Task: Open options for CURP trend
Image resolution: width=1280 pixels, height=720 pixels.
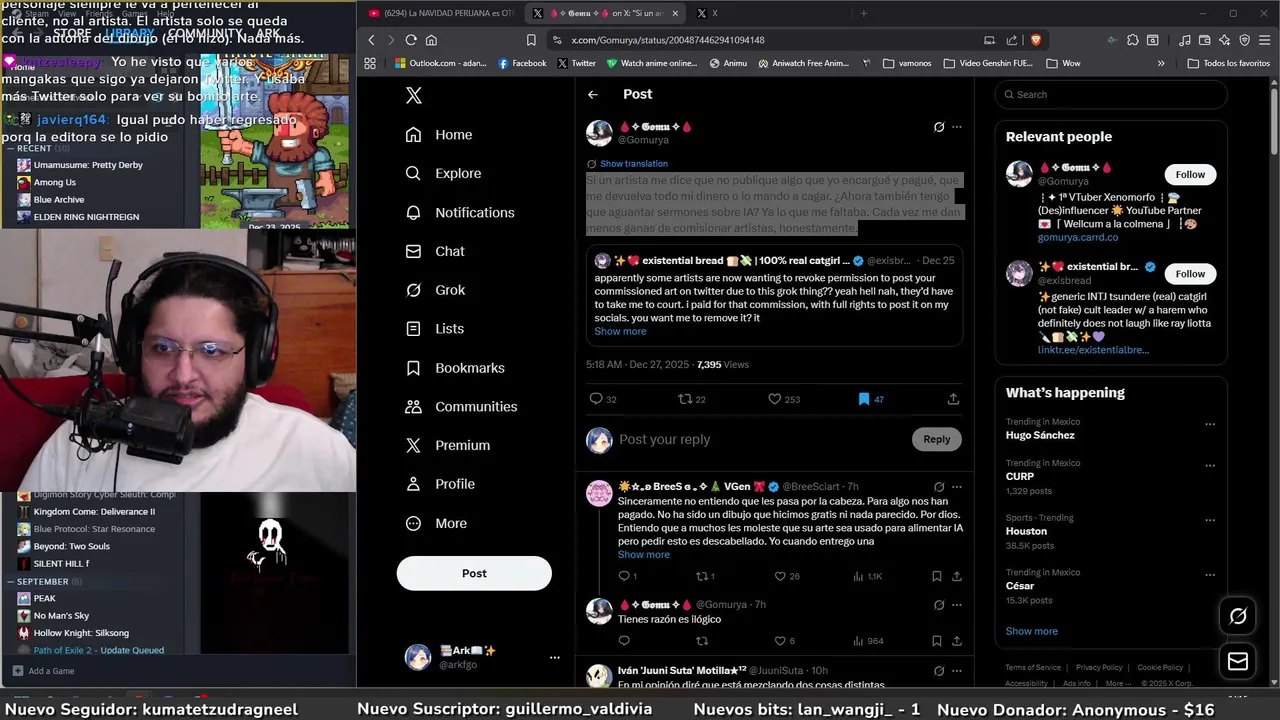Action: pos(1210,466)
